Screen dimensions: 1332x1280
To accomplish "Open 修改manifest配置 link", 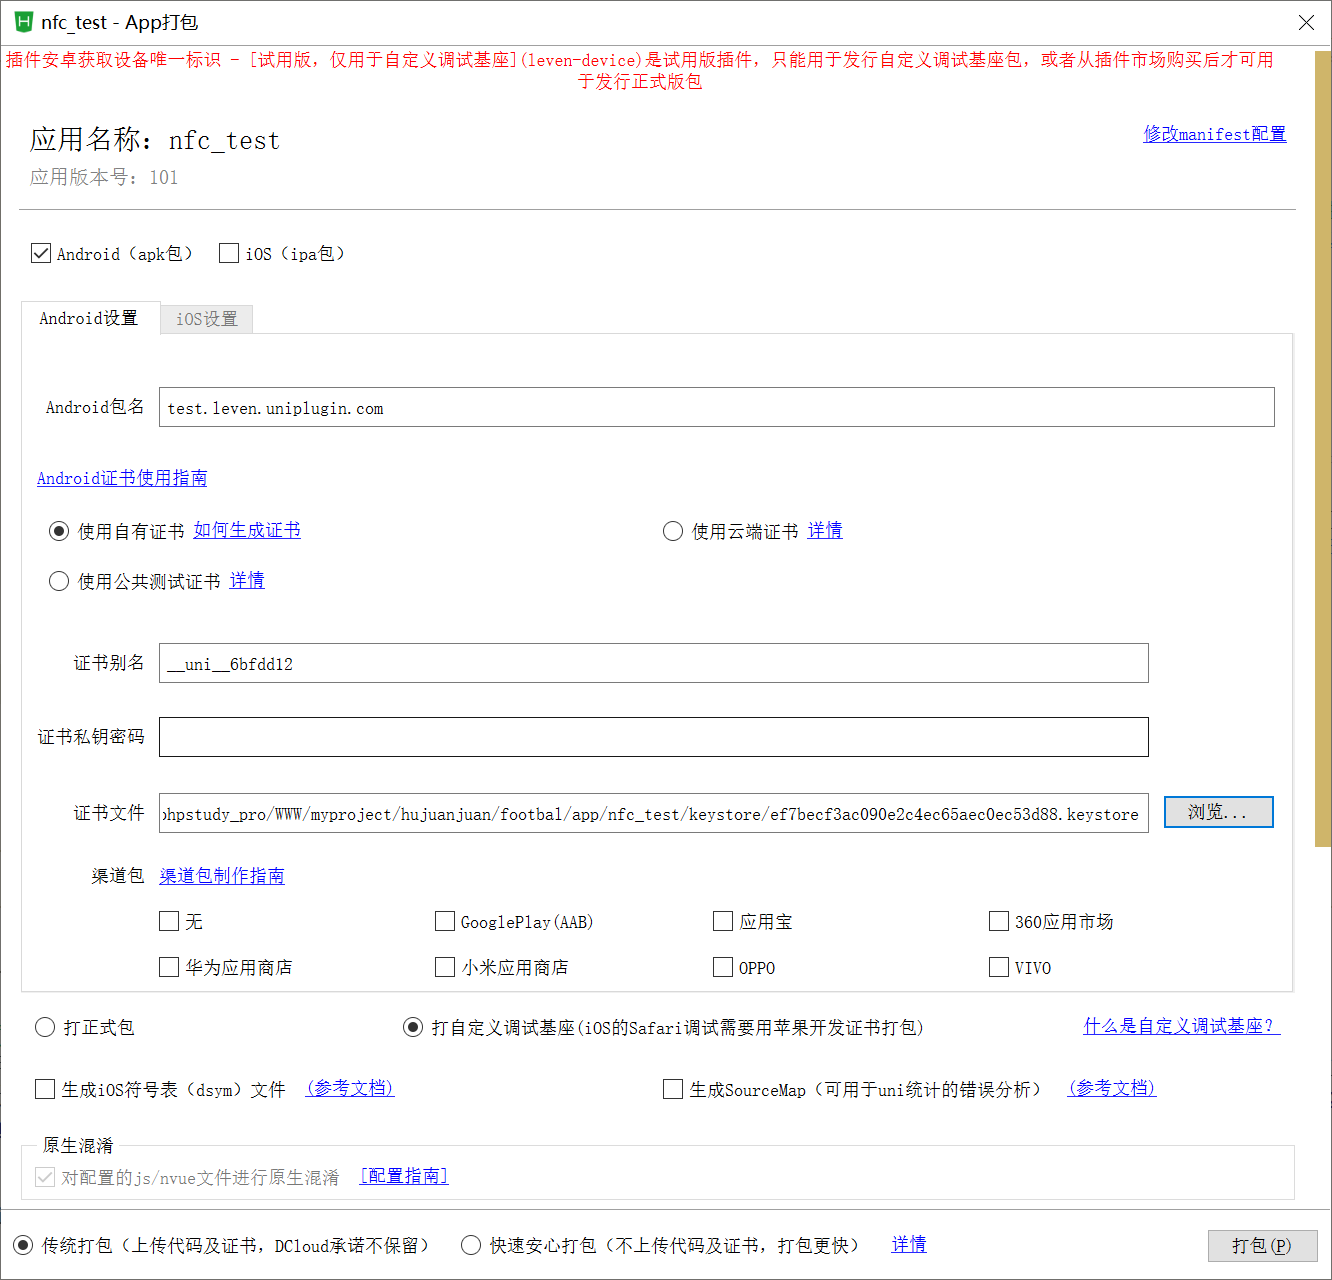I will [x=1214, y=133].
